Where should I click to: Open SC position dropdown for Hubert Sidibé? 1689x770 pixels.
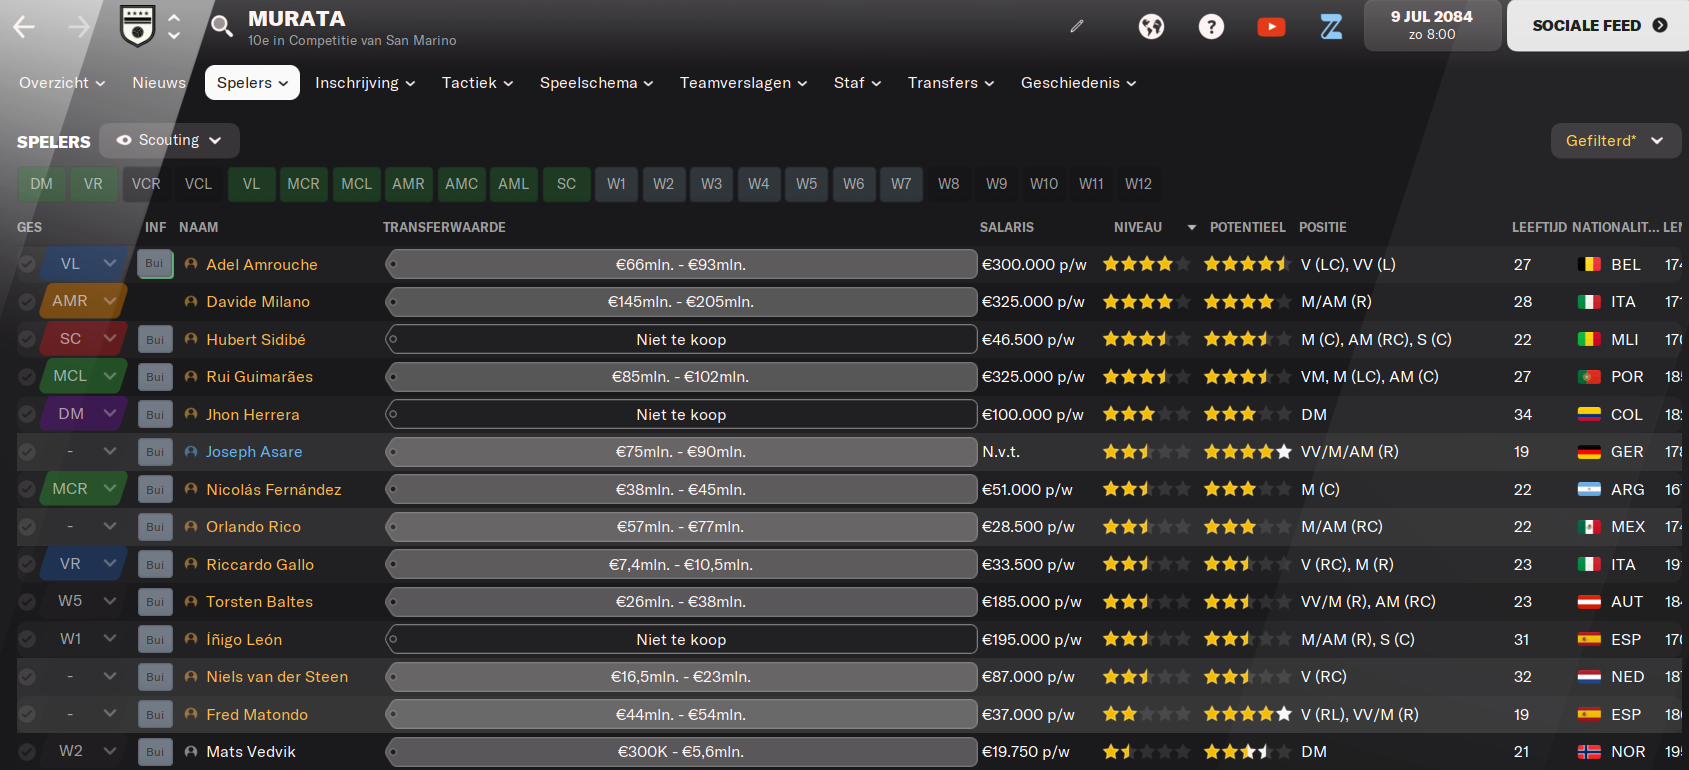pos(85,338)
